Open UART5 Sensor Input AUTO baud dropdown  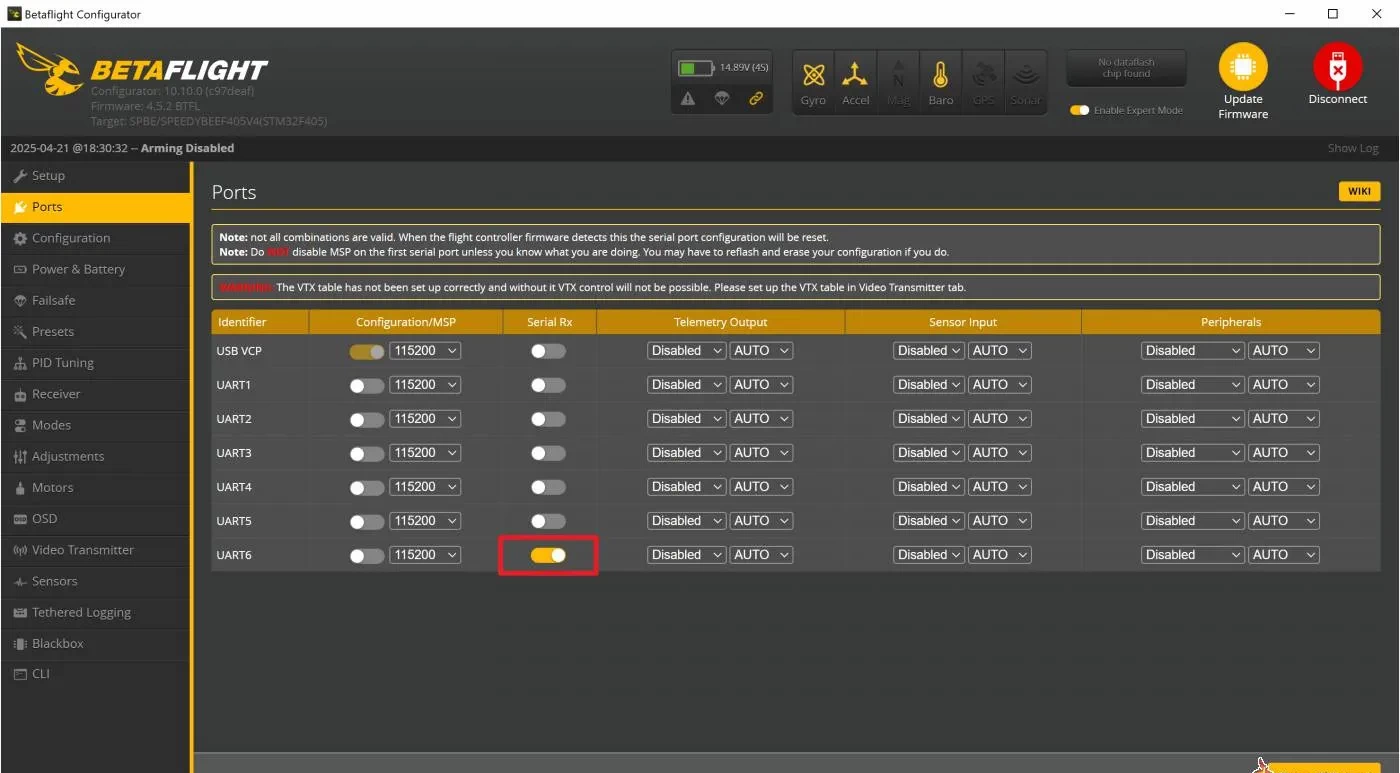(x=1000, y=521)
